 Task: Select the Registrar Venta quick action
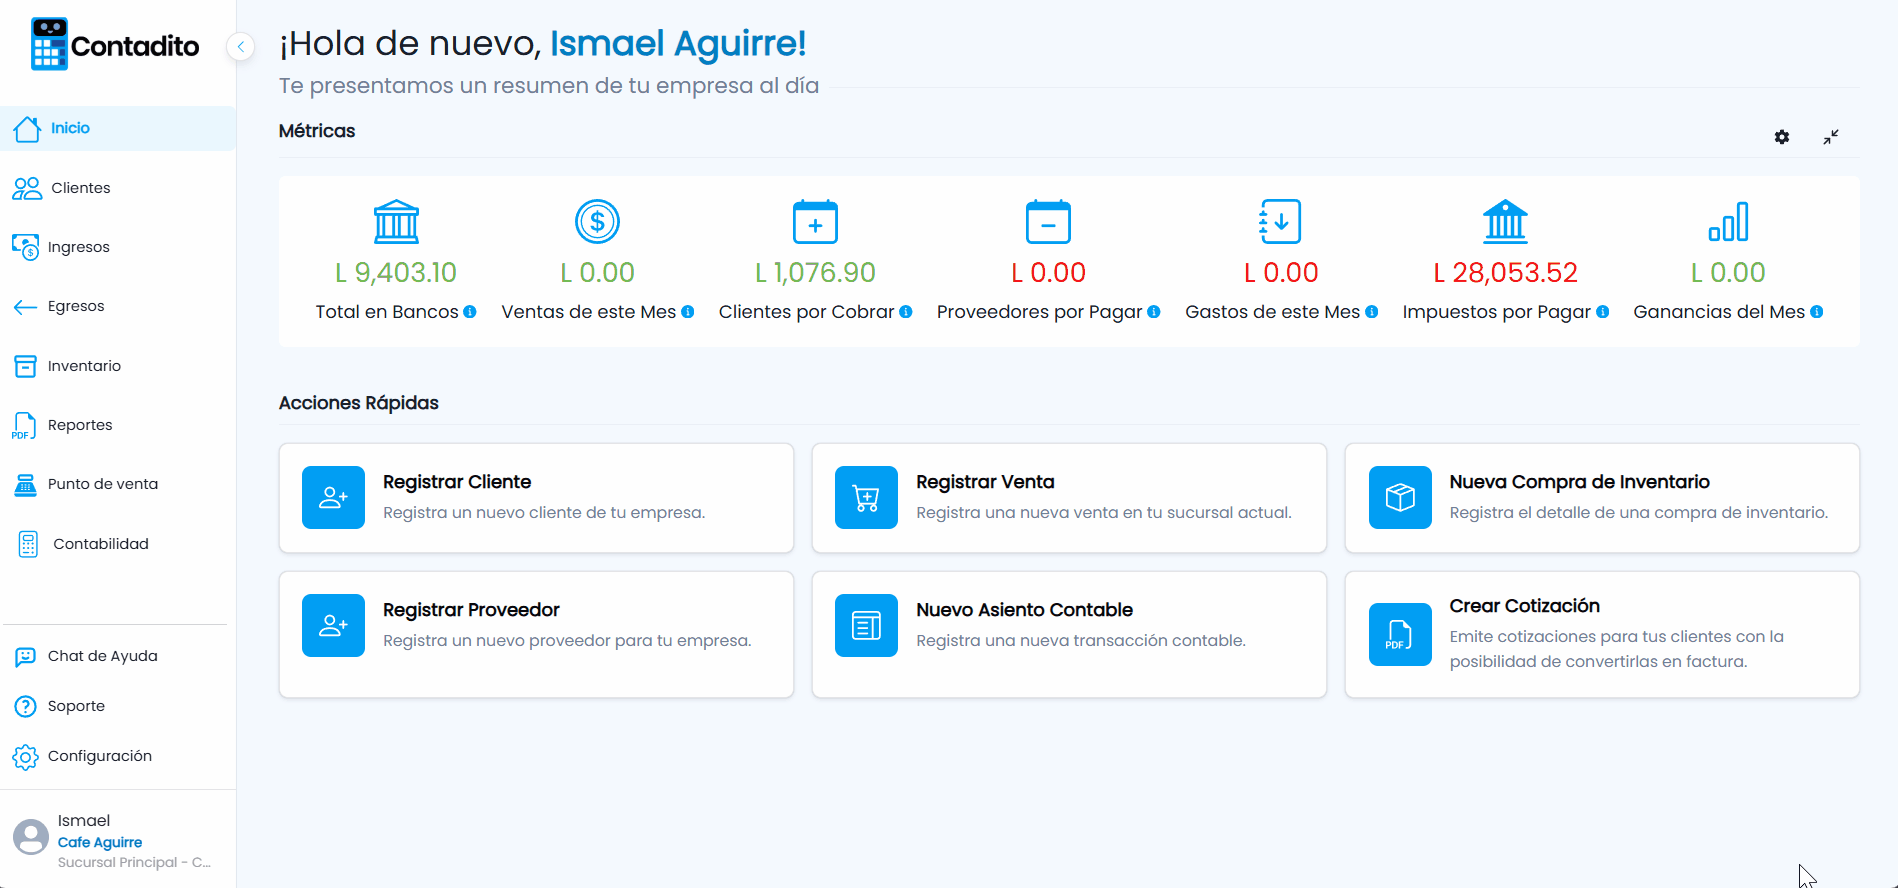1069,498
